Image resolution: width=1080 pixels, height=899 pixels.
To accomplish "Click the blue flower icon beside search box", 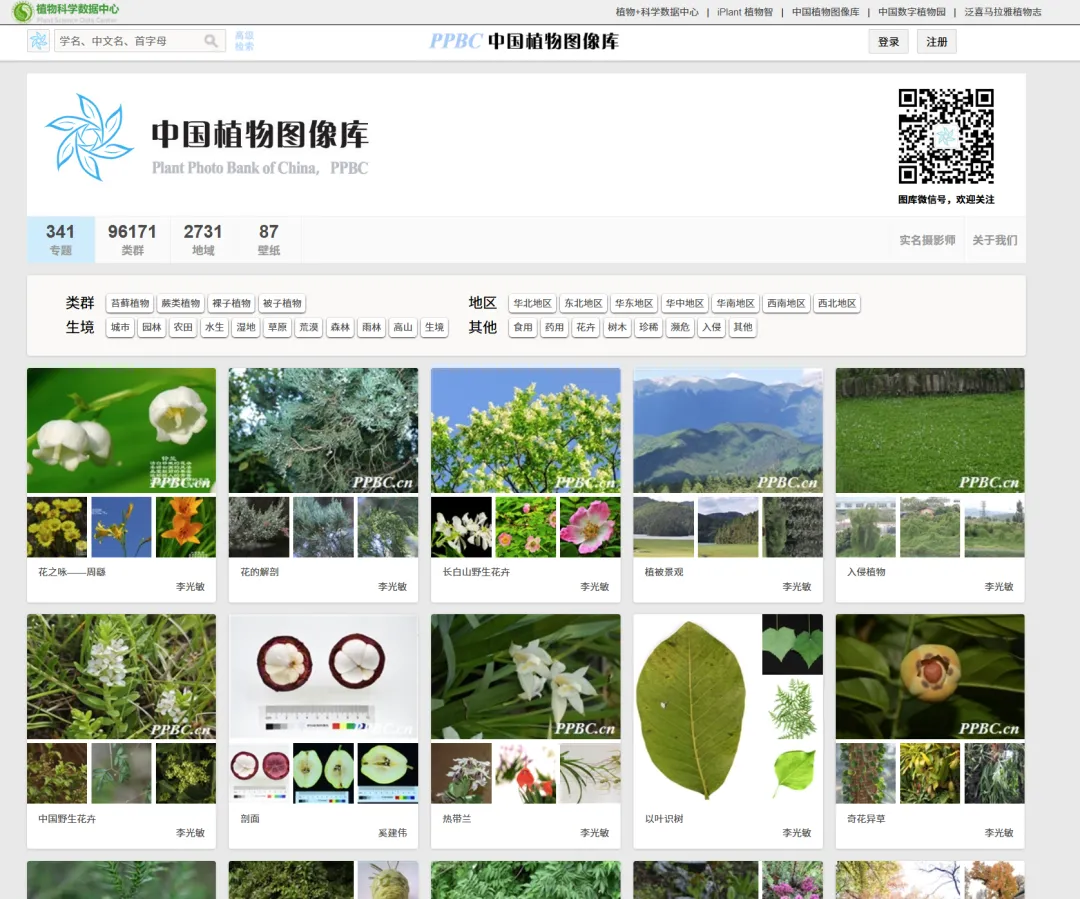I will point(39,41).
